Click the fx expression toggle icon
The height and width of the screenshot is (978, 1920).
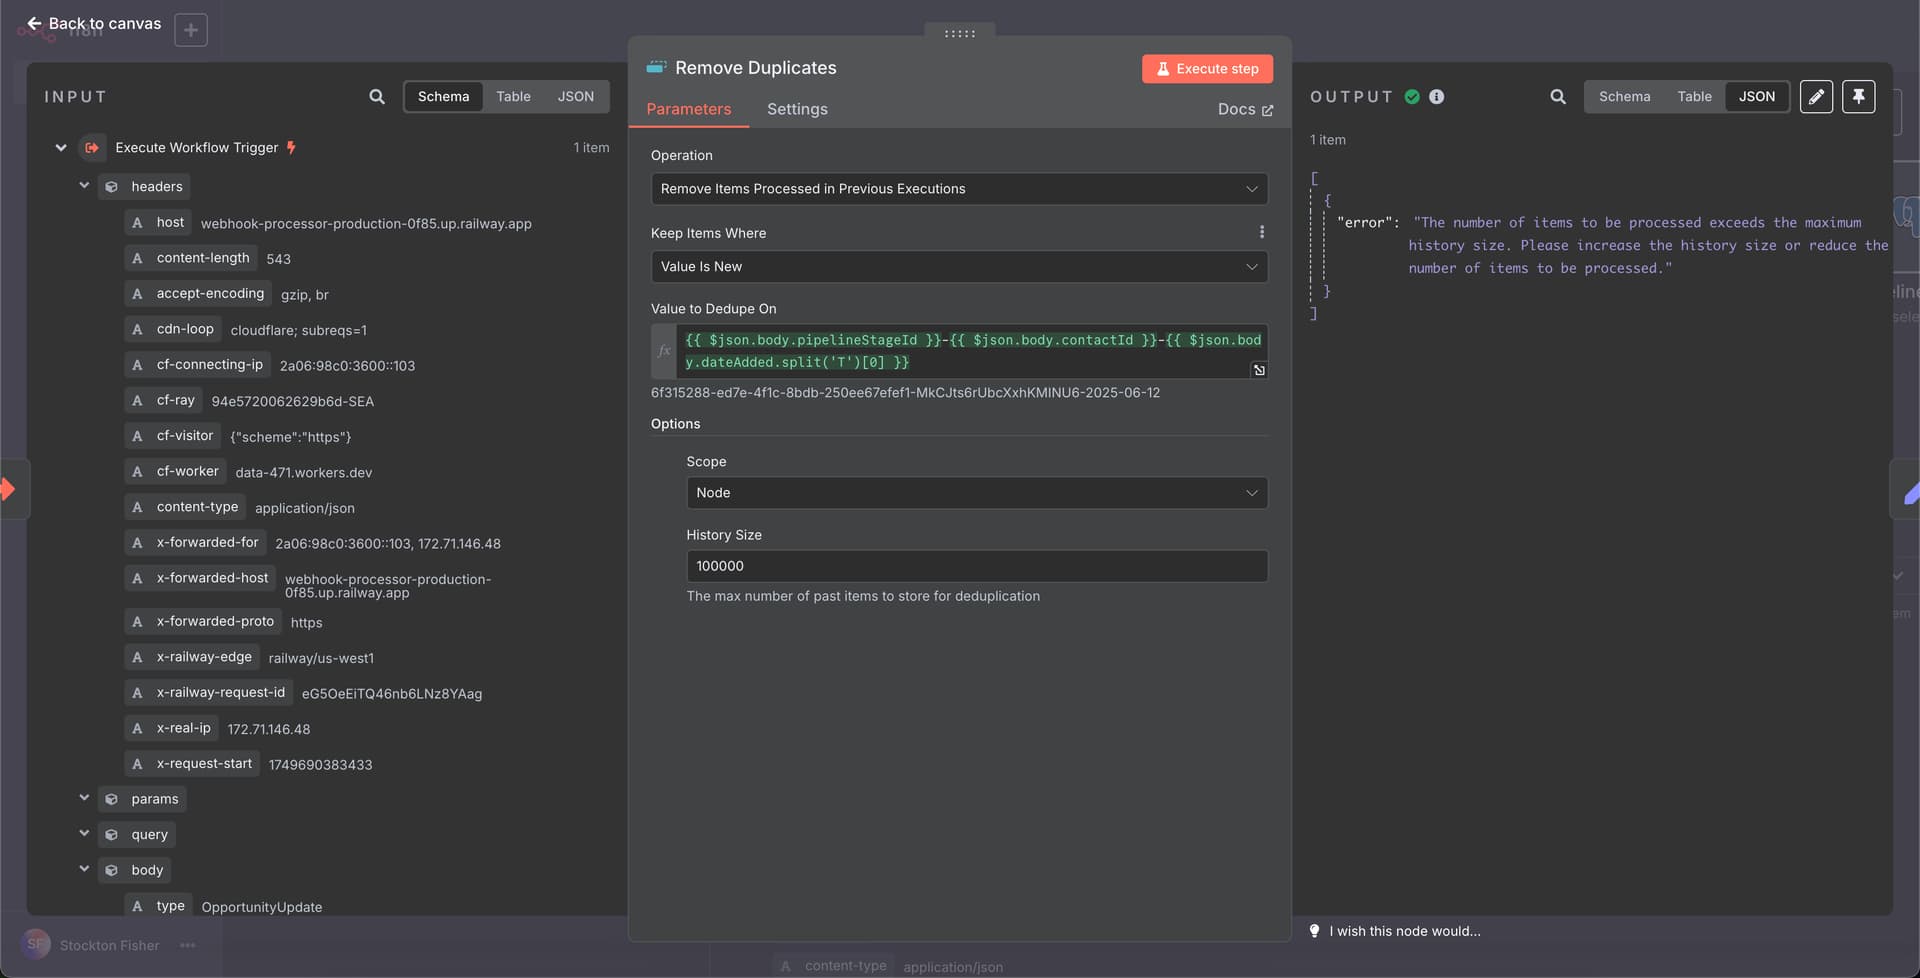click(x=664, y=351)
